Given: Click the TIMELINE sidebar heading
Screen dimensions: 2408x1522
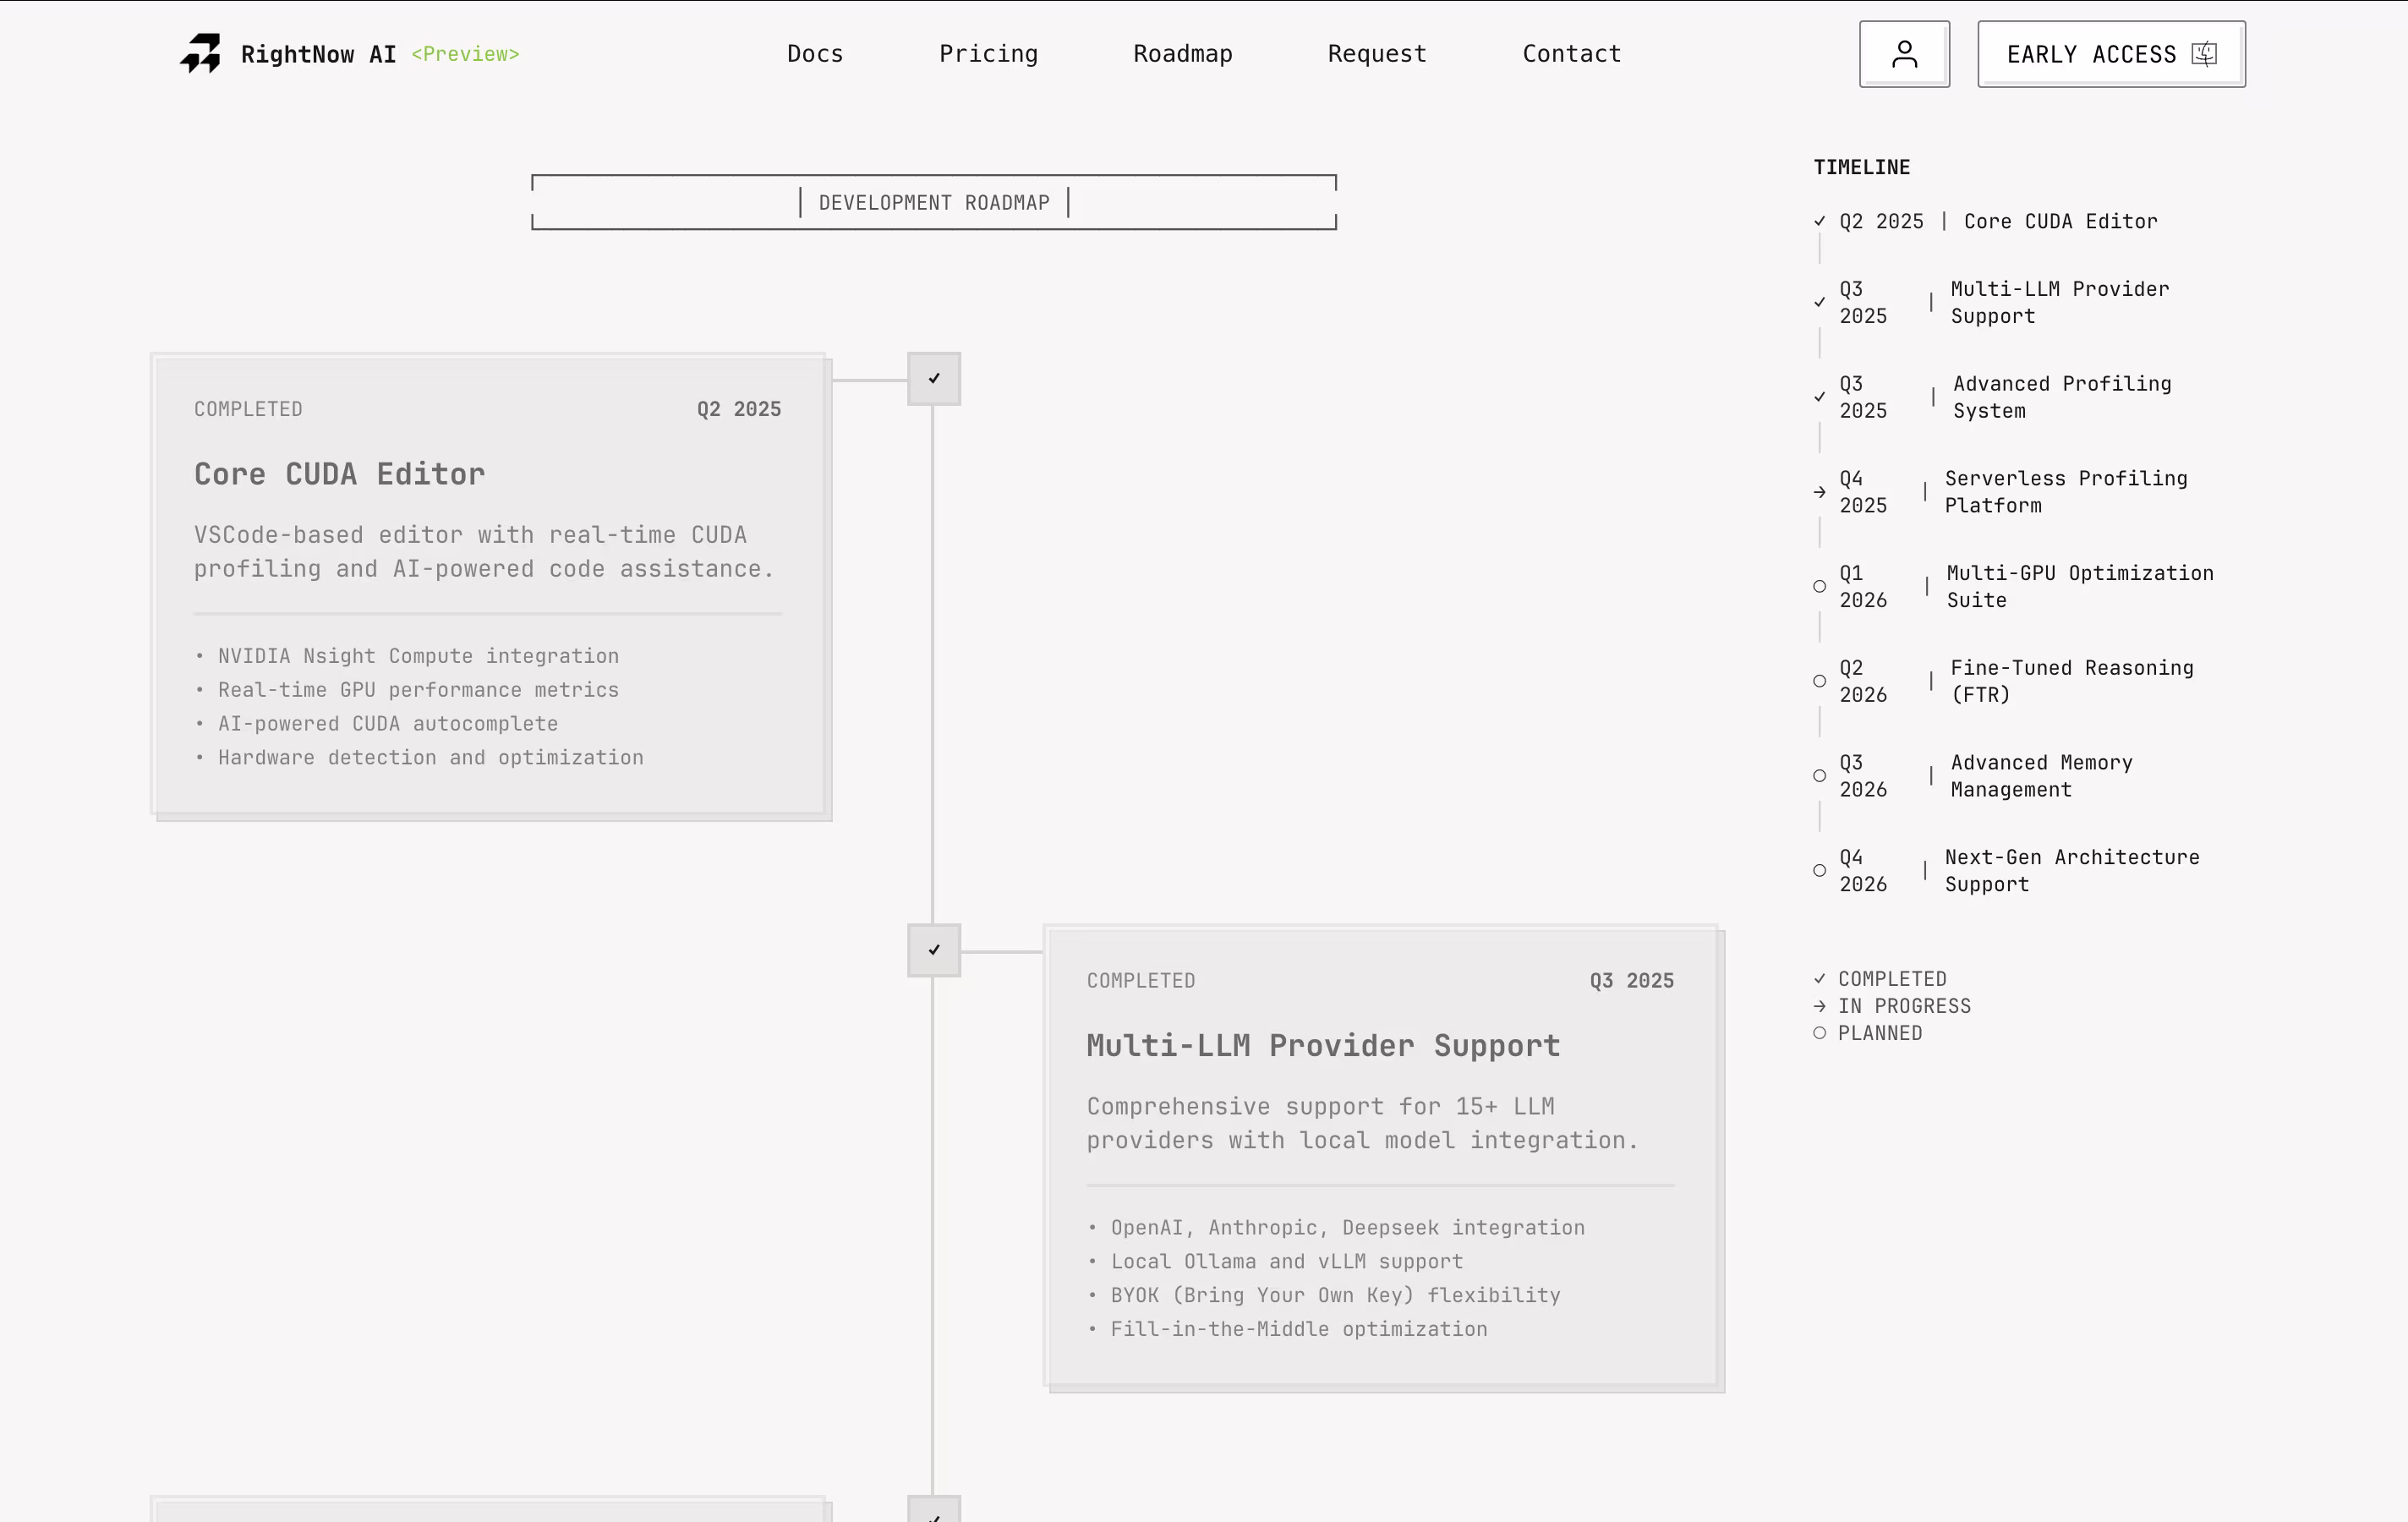Looking at the screenshot, I should [1862, 167].
